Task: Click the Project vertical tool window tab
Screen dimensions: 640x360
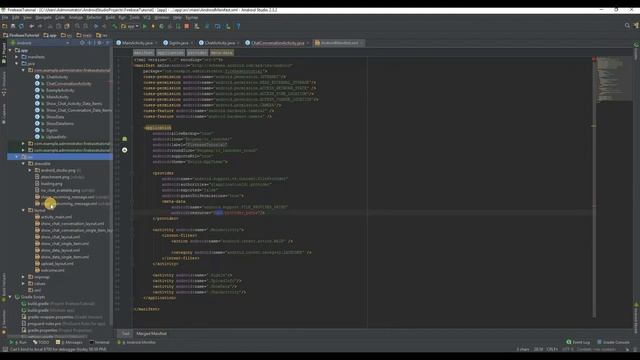Action: [x=4, y=53]
